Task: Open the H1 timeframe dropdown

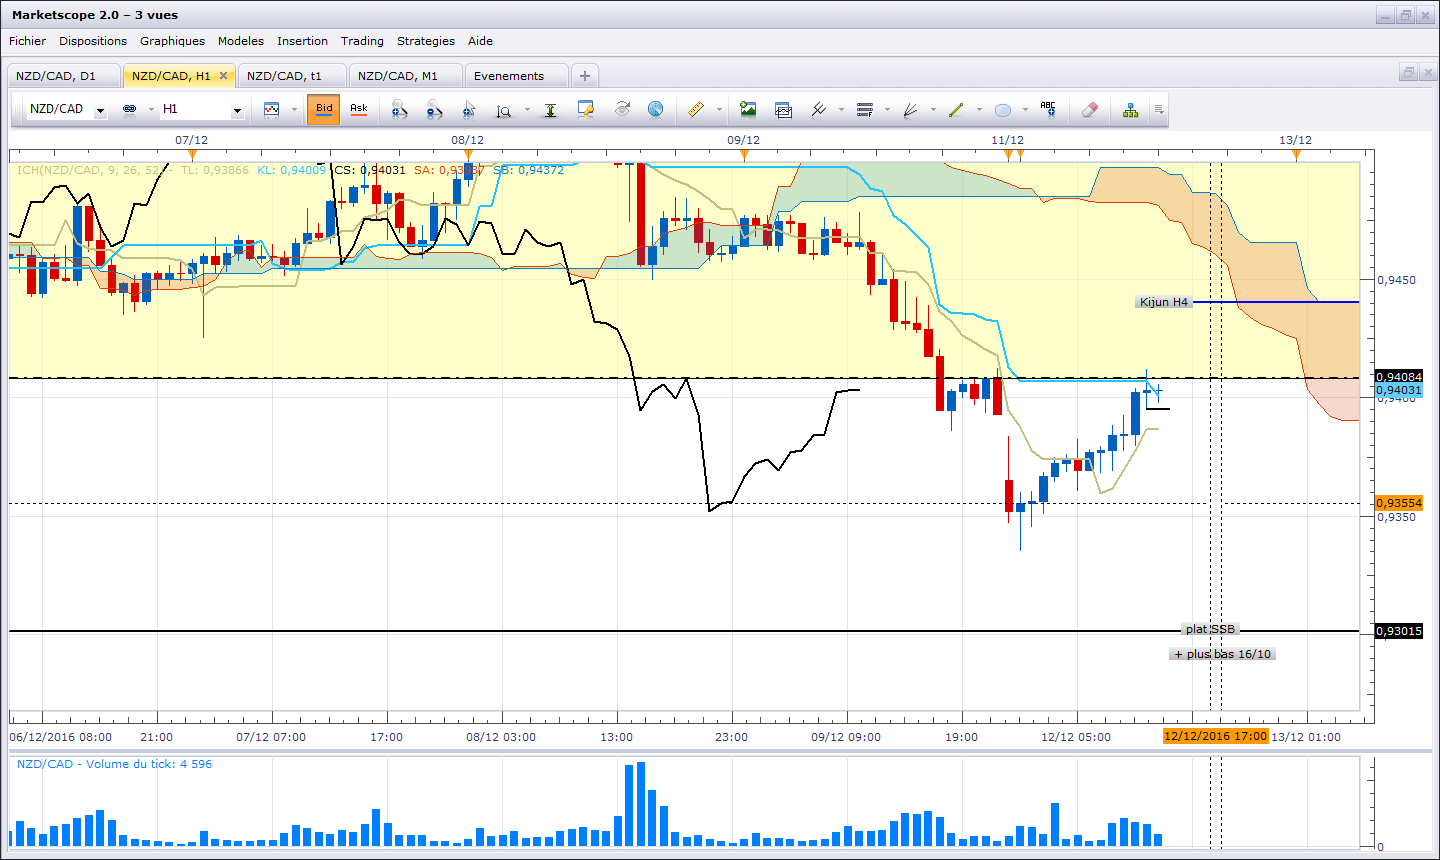Action: (x=237, y=110)
